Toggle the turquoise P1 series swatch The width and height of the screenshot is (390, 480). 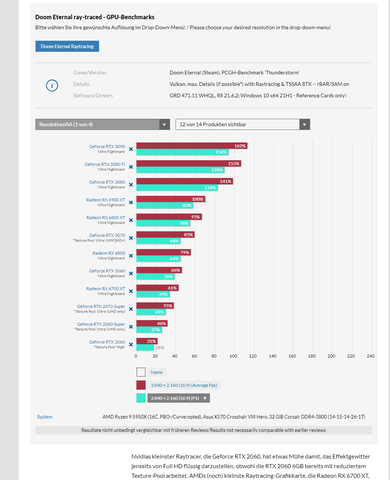tap(141, 398)
